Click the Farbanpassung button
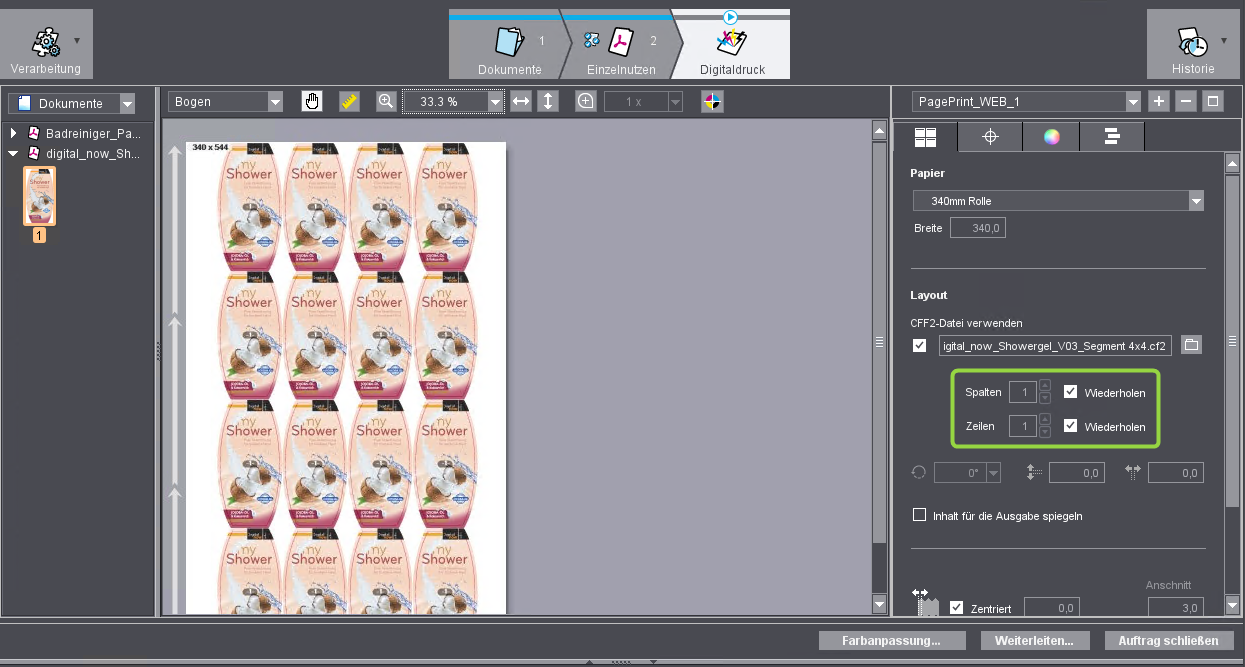This screenshot has width=1245, height=667. pos(891,640)
